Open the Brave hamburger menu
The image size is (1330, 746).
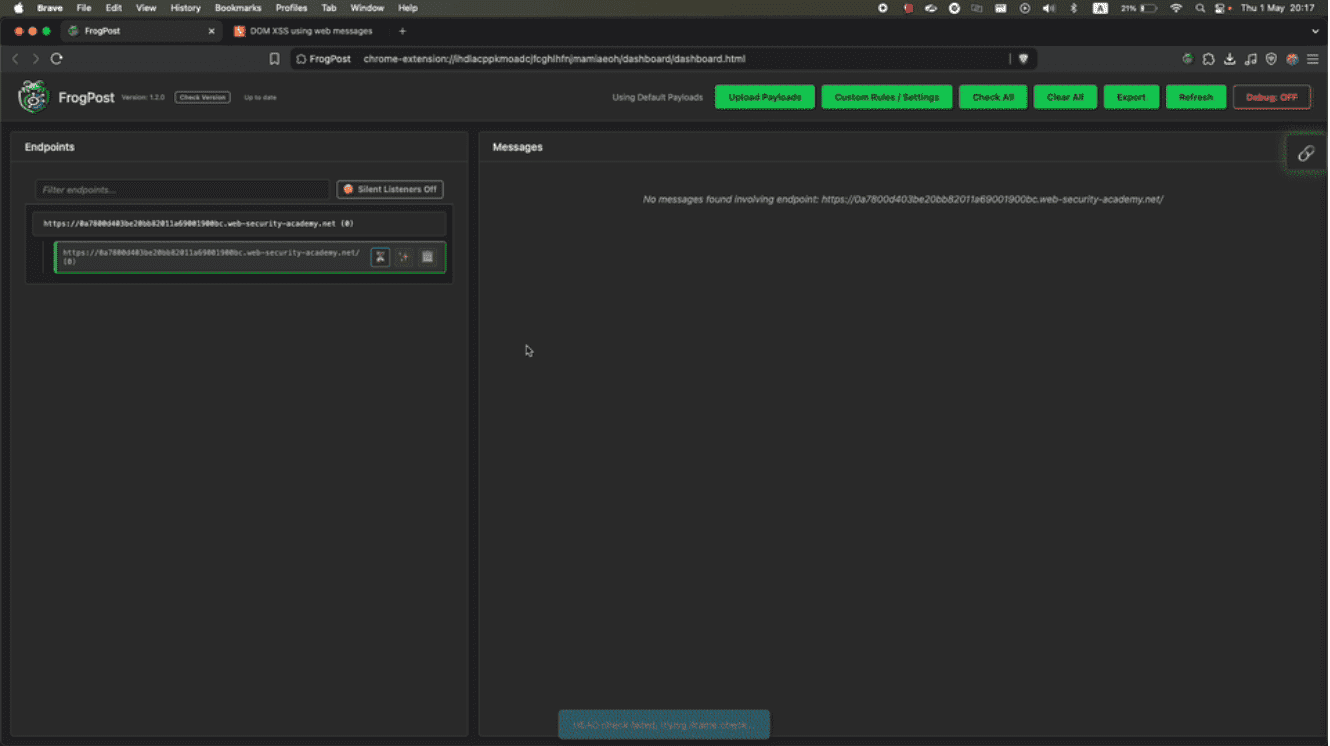click(1313, 59)
